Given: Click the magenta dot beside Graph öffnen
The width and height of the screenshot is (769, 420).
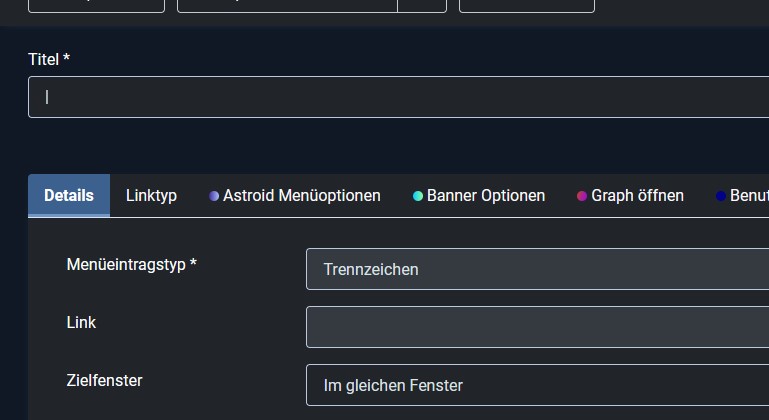Looking at the screenshot, I should pyautogui.click(x=582, y=196).
